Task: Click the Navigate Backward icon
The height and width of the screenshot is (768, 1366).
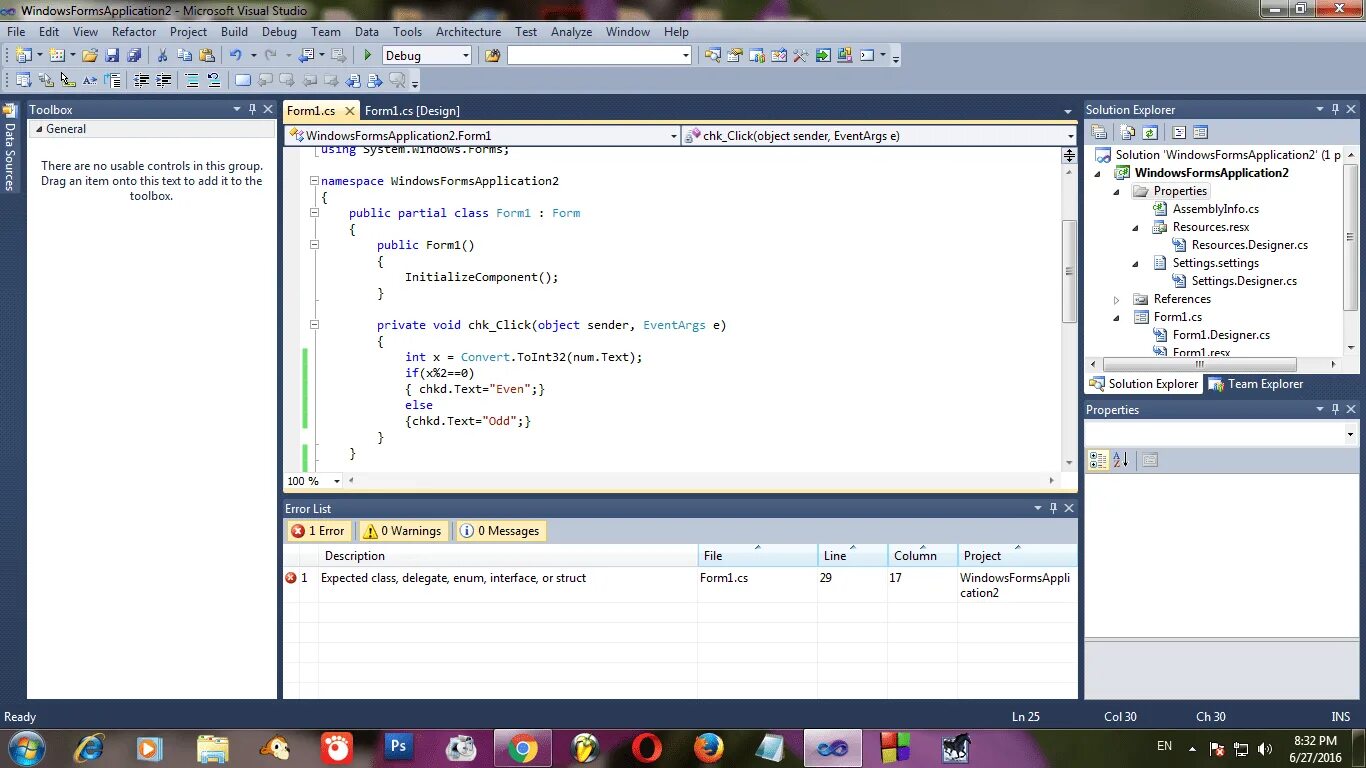Action: 306,56
